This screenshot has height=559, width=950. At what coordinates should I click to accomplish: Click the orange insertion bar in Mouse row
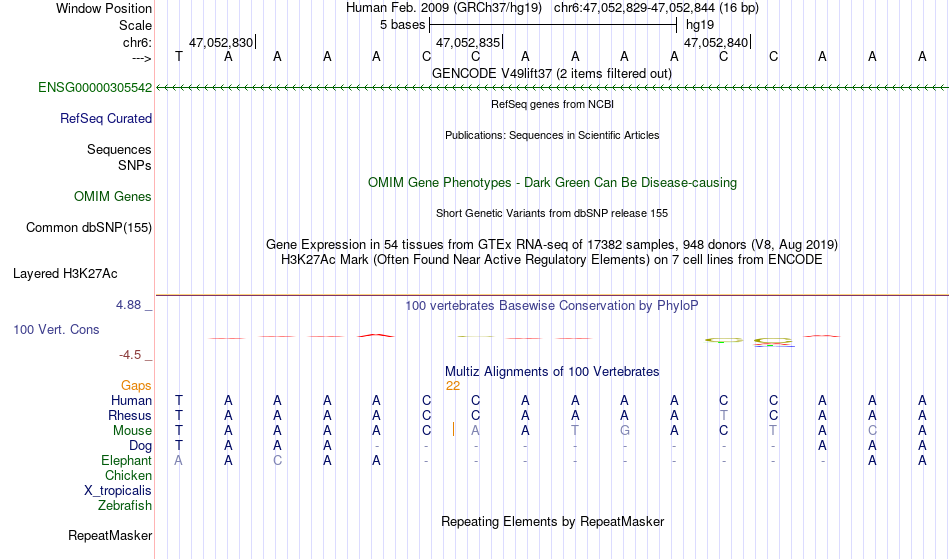453,429
